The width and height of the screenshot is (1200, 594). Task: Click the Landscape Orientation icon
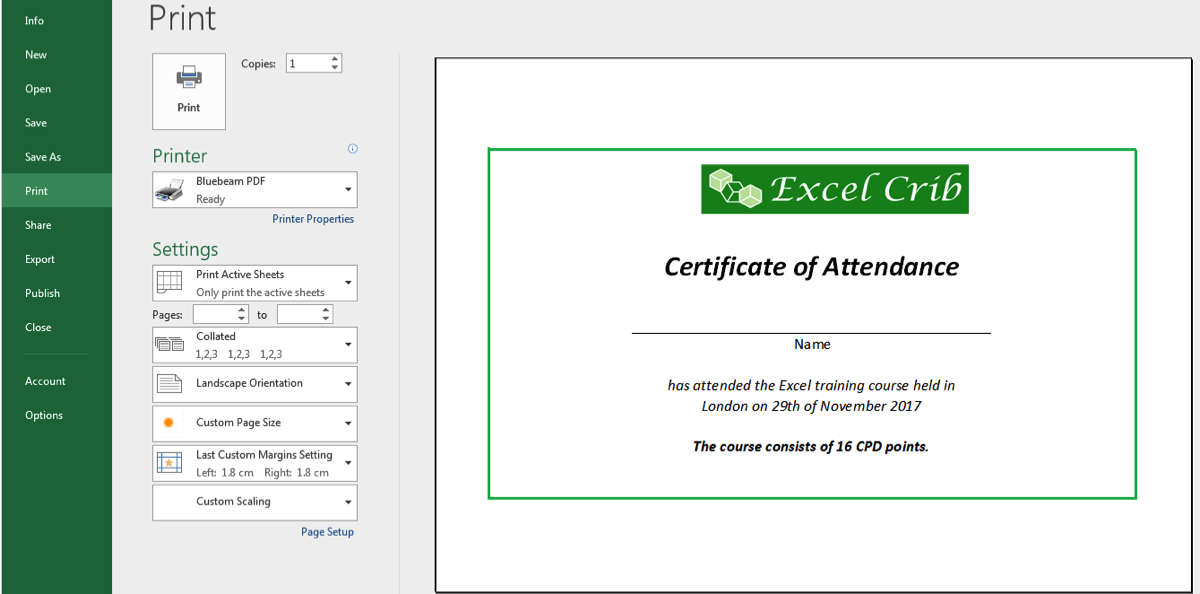click(168, 384)
